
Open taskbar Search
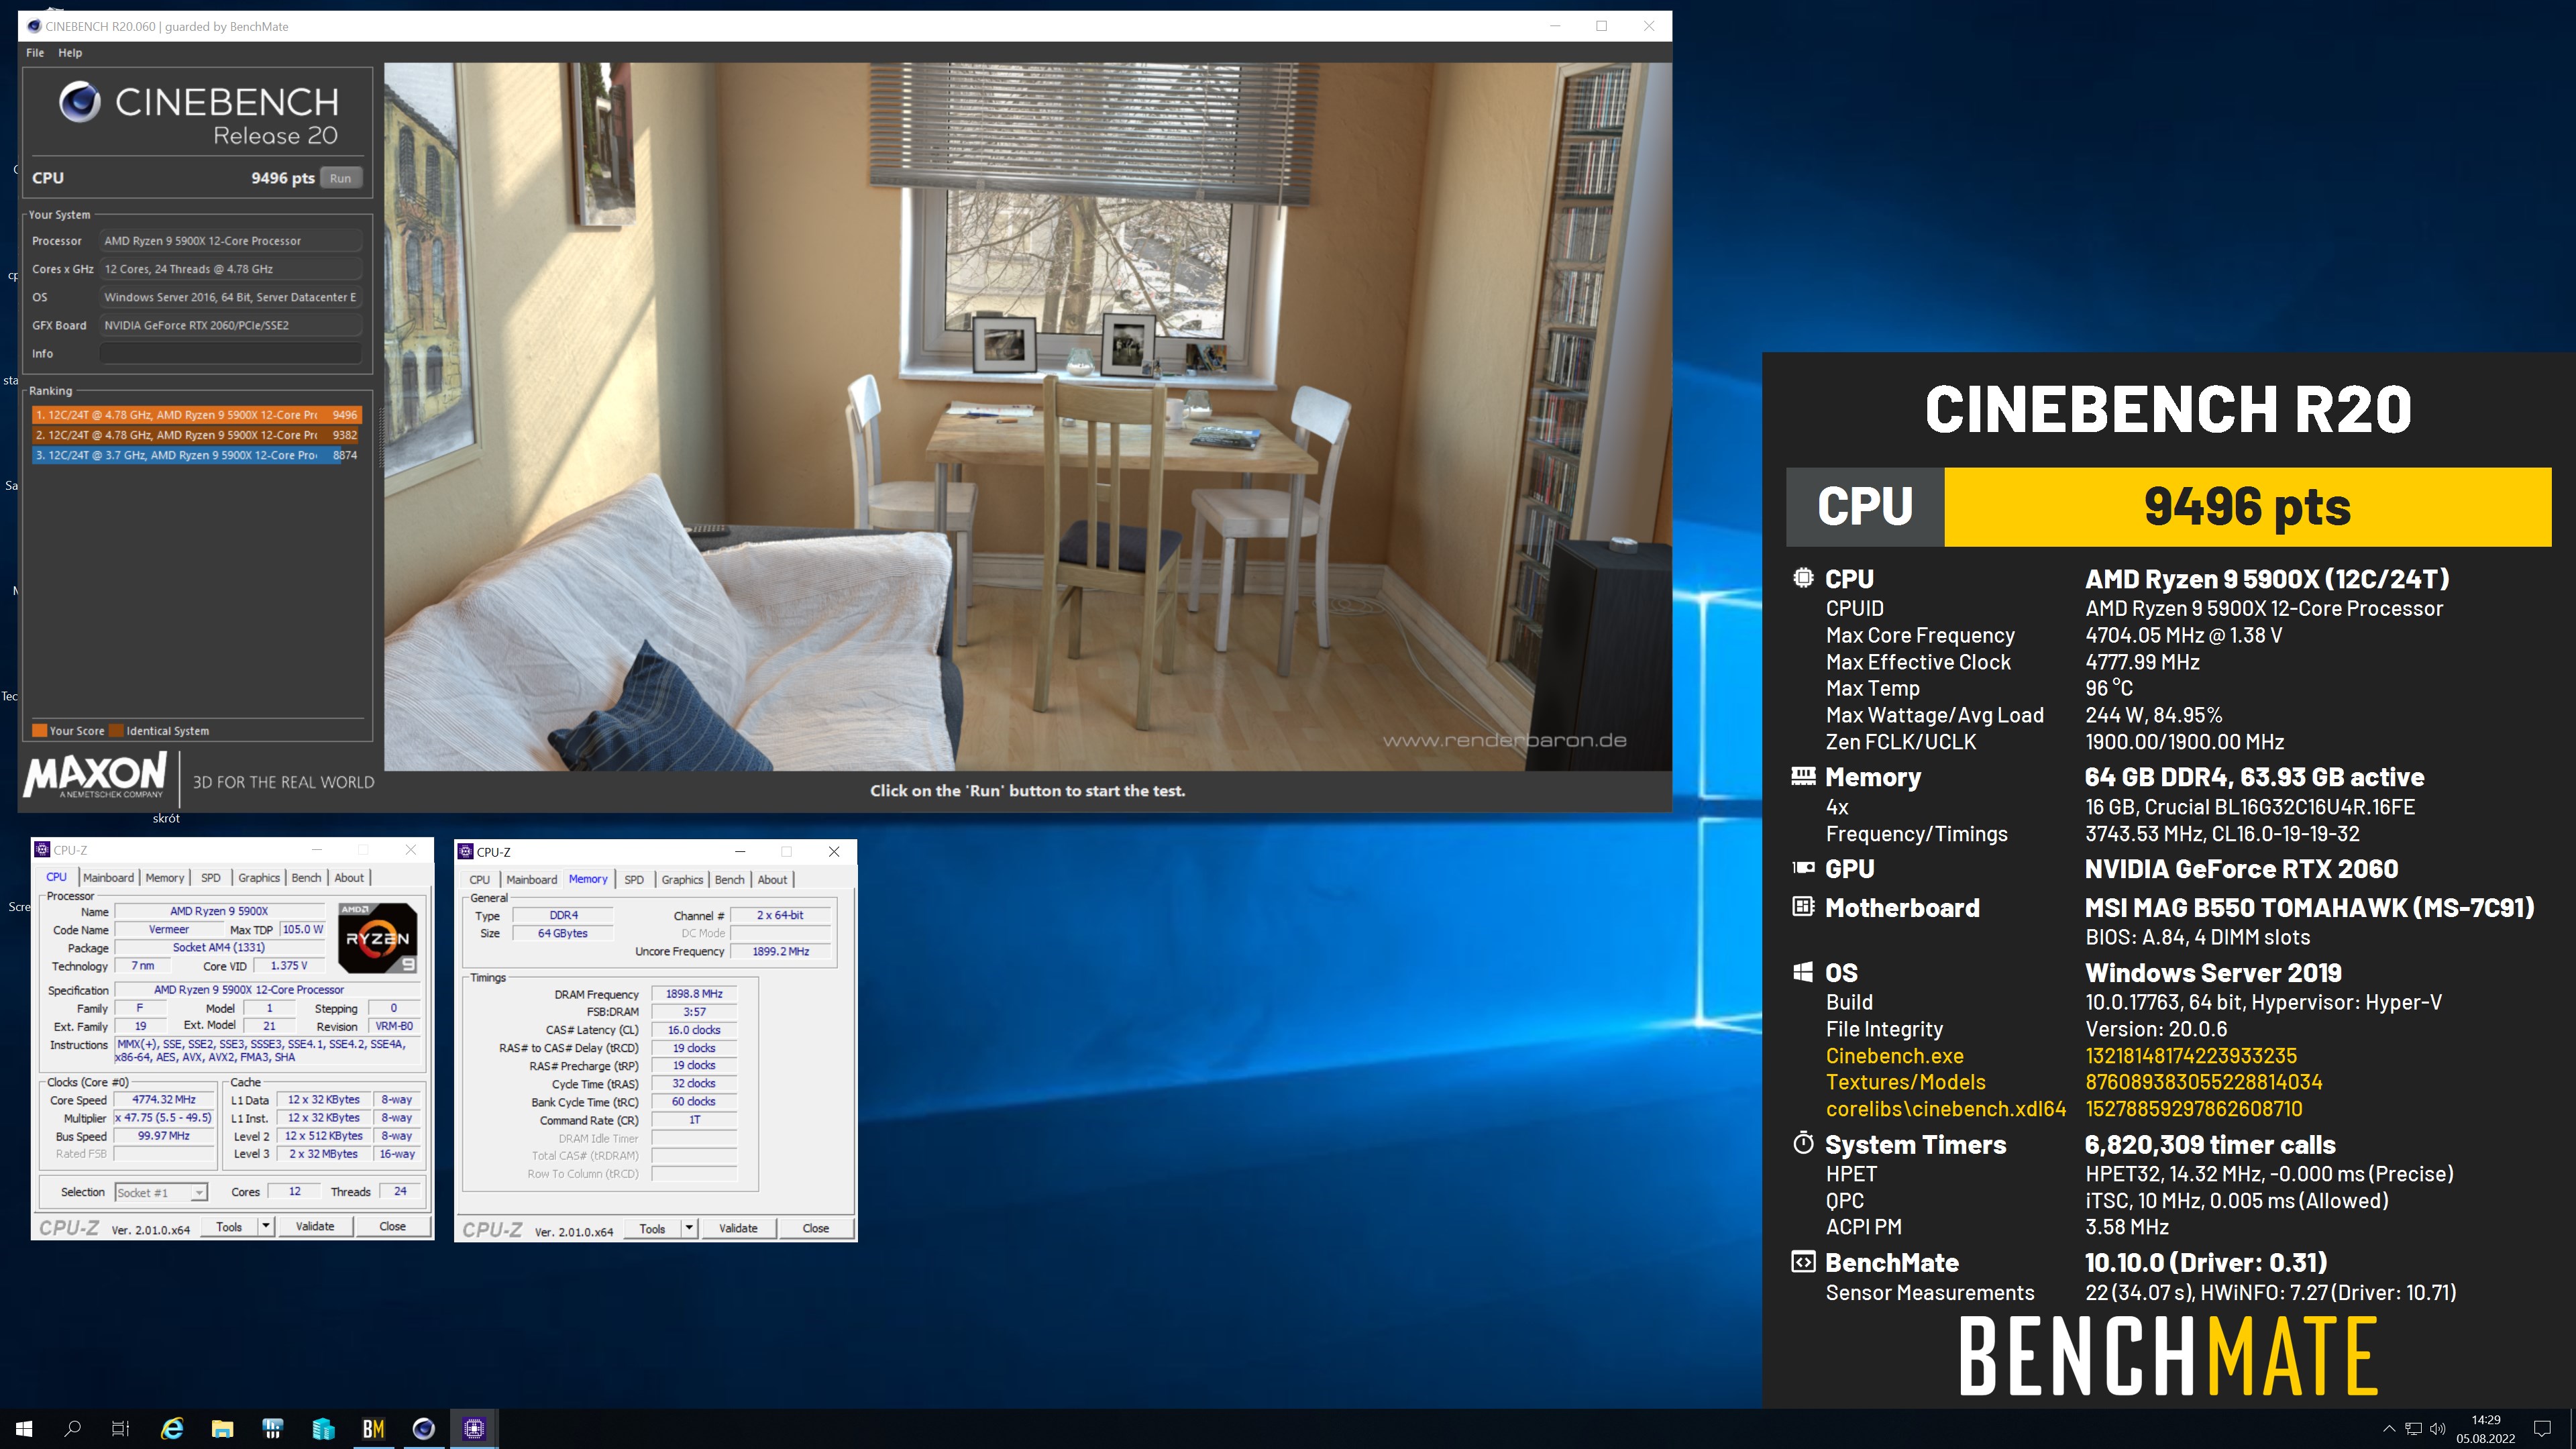coord(72,1428)
